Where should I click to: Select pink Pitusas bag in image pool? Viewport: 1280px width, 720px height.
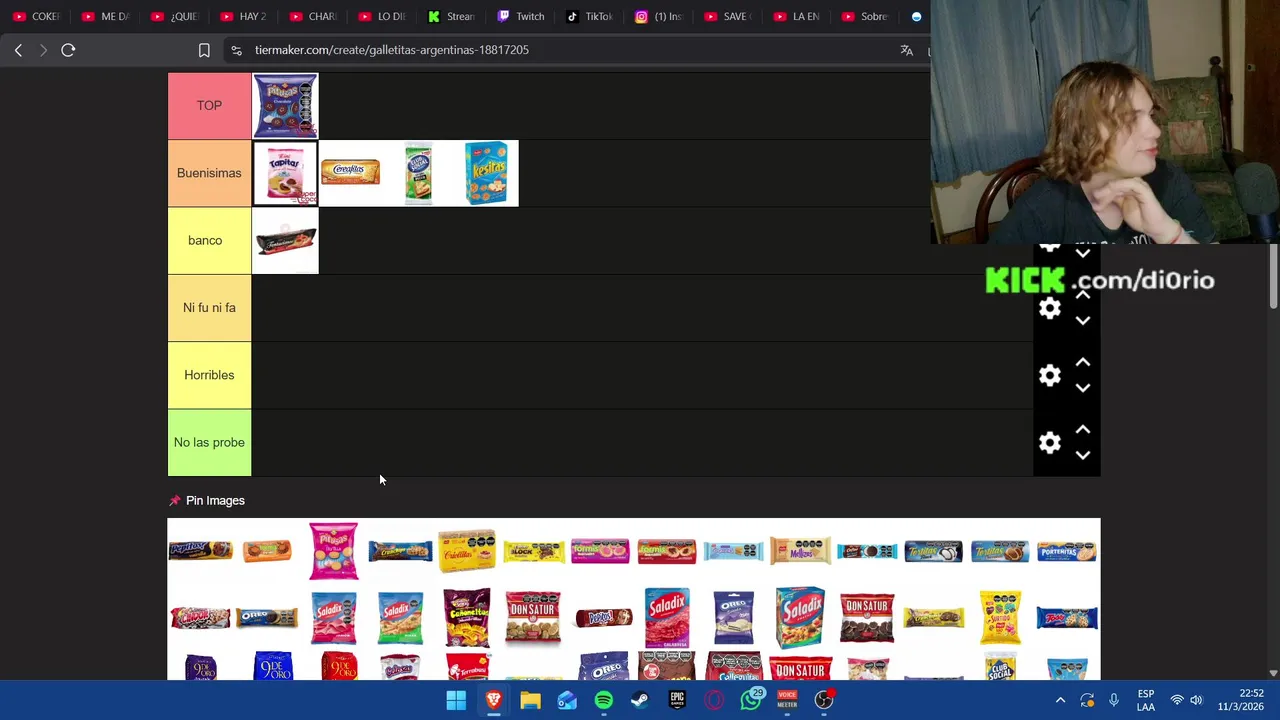click(333, 551)
